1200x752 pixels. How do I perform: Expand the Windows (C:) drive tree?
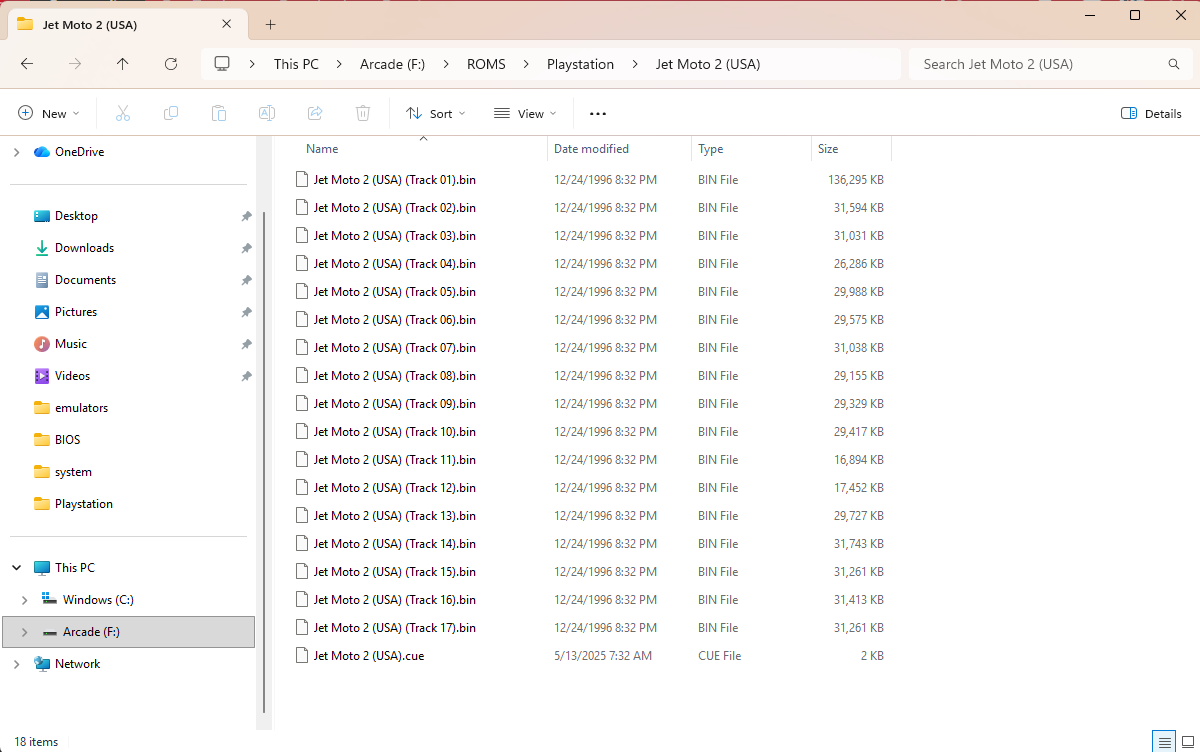(x=25, y=600)
